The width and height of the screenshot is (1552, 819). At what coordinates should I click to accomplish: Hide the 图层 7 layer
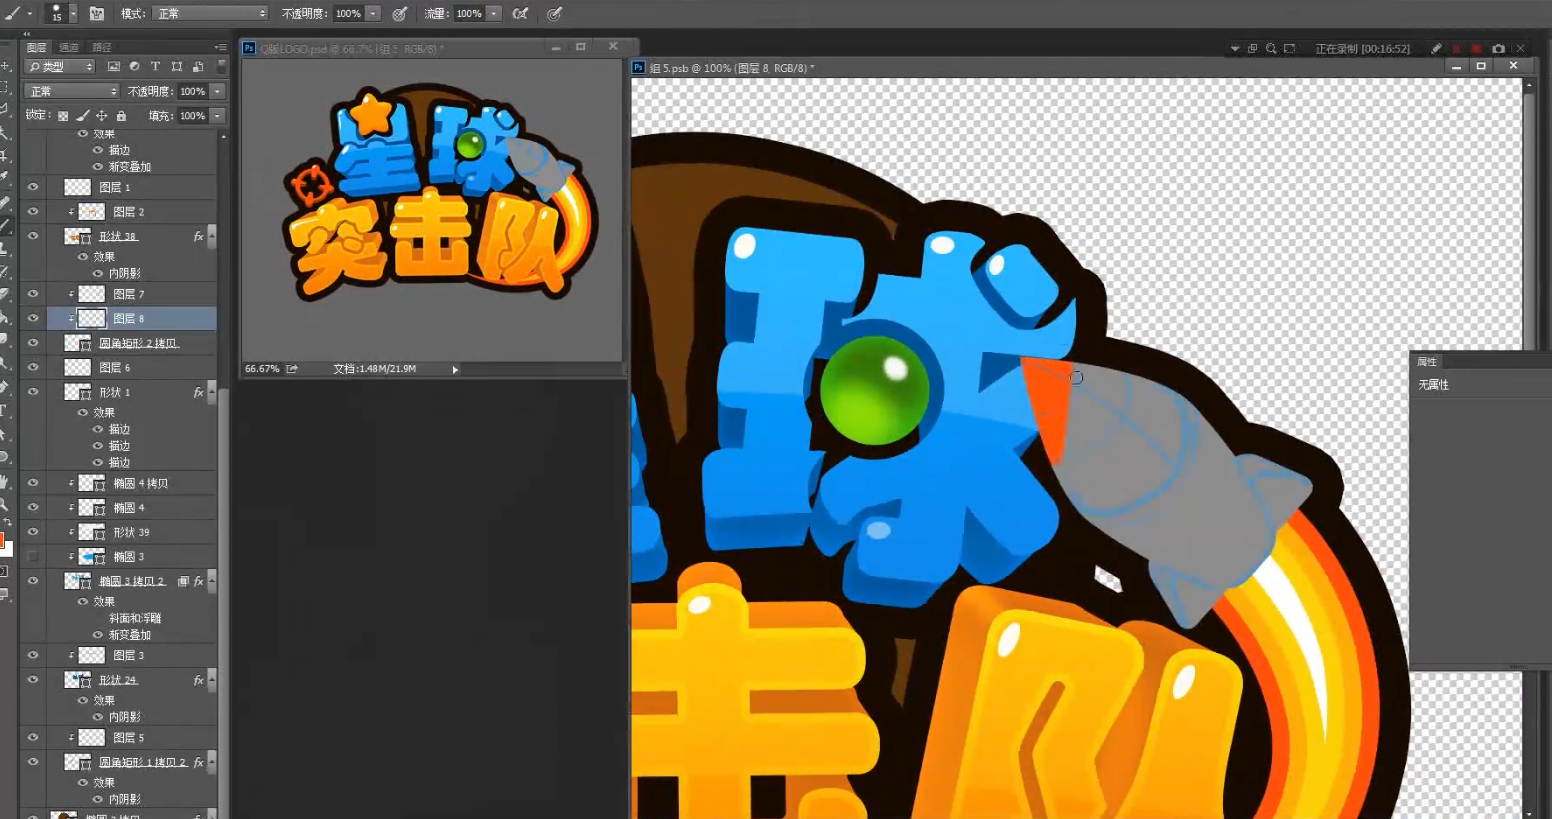(33, 294)
